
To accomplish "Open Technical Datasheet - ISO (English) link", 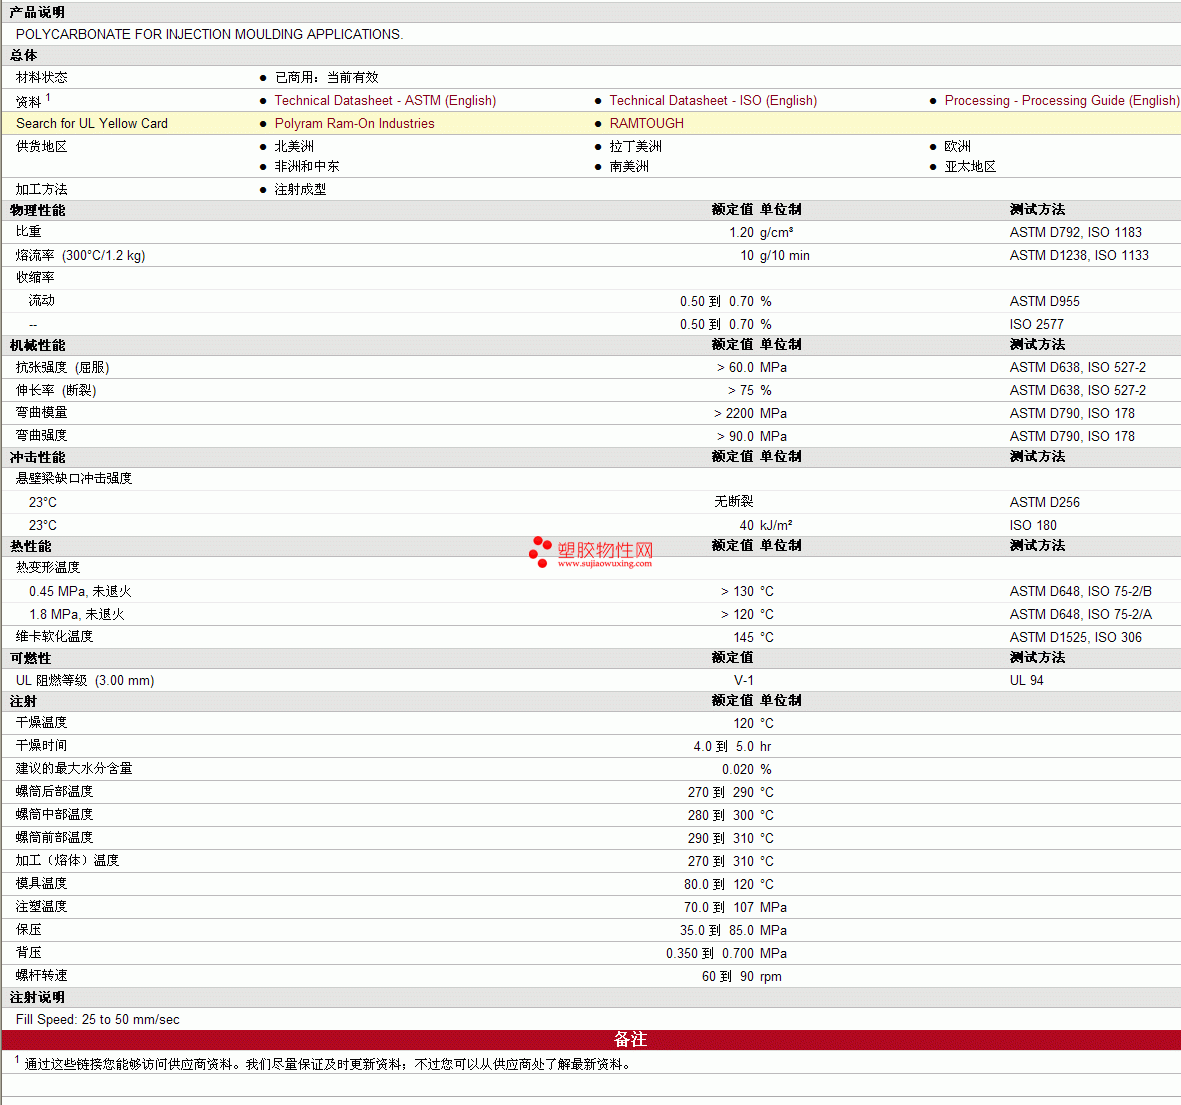I will 713,101.
